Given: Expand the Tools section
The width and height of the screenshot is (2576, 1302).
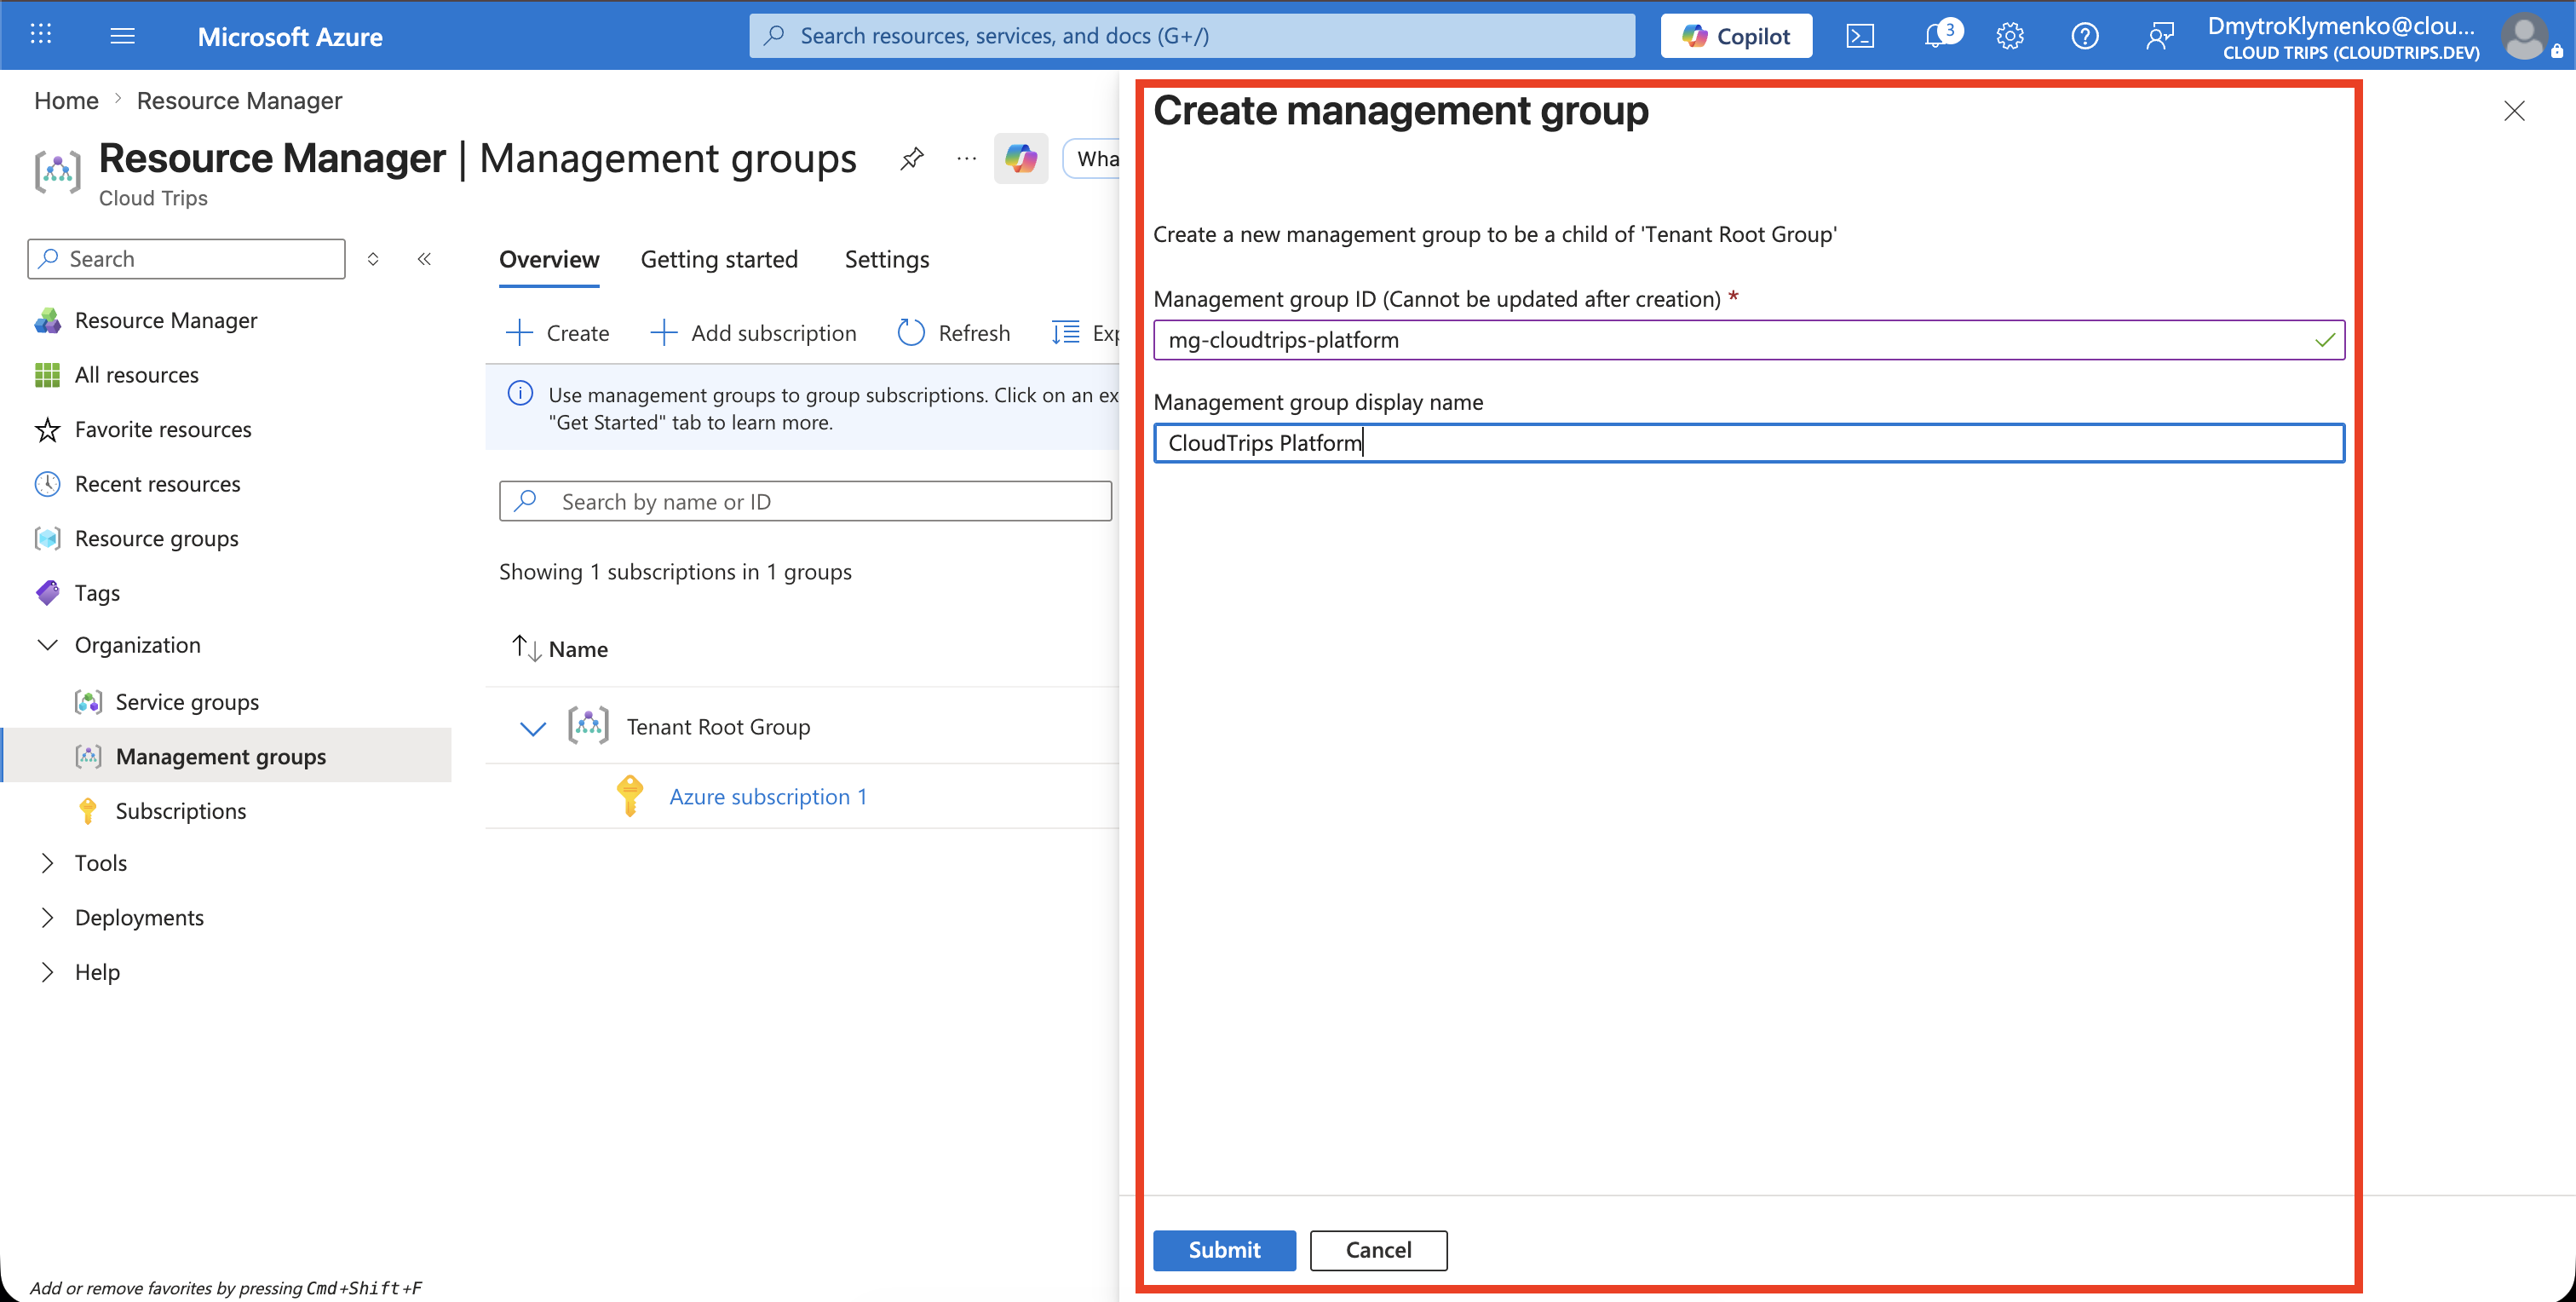Looking at the screenshot, I should pos(46,863).
